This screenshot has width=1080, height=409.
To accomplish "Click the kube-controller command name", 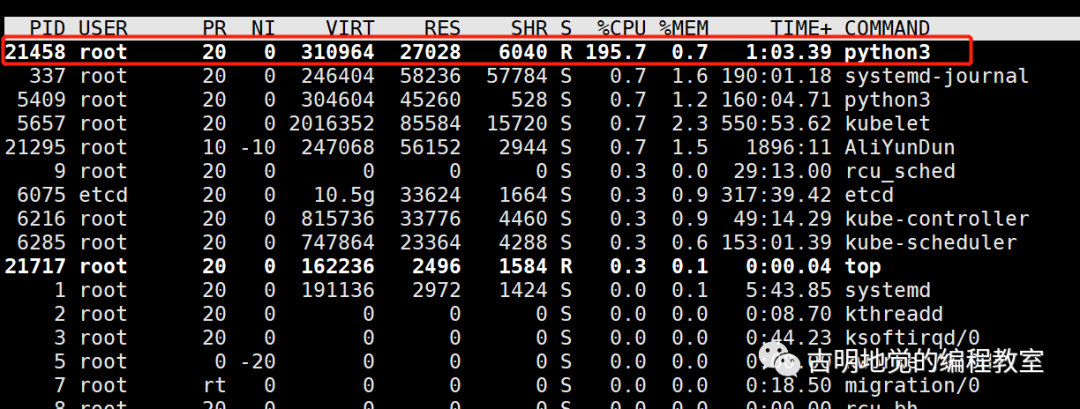I will click(x=937, y=219).
